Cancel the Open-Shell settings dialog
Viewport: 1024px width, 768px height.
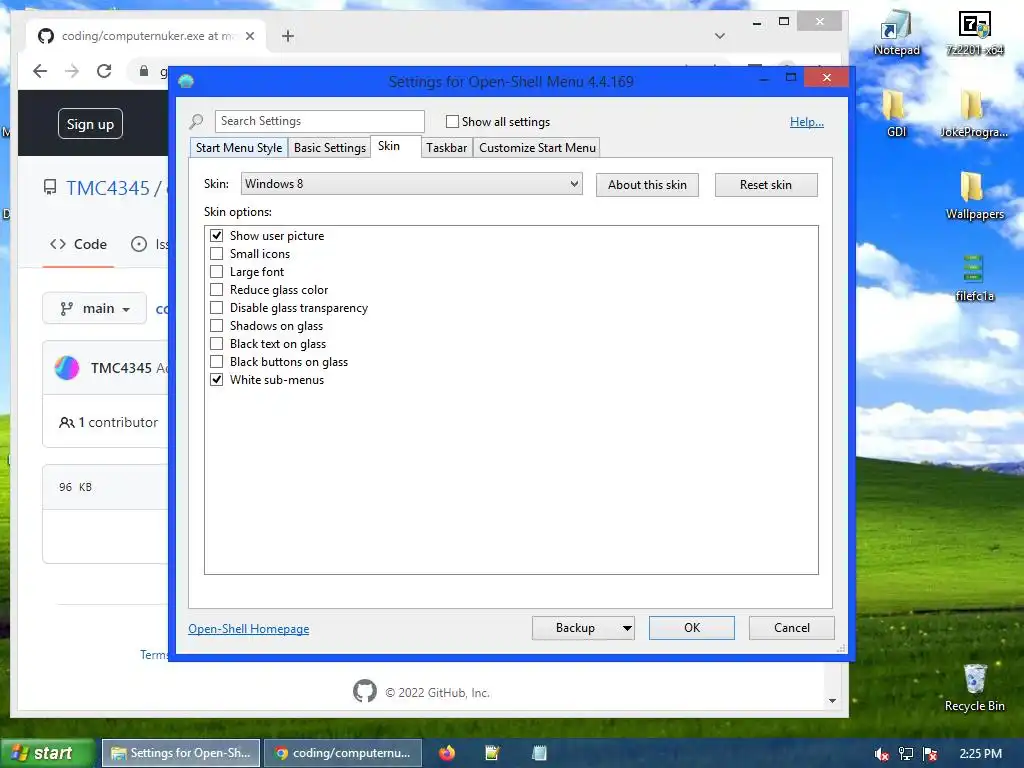tap(792, 628)
